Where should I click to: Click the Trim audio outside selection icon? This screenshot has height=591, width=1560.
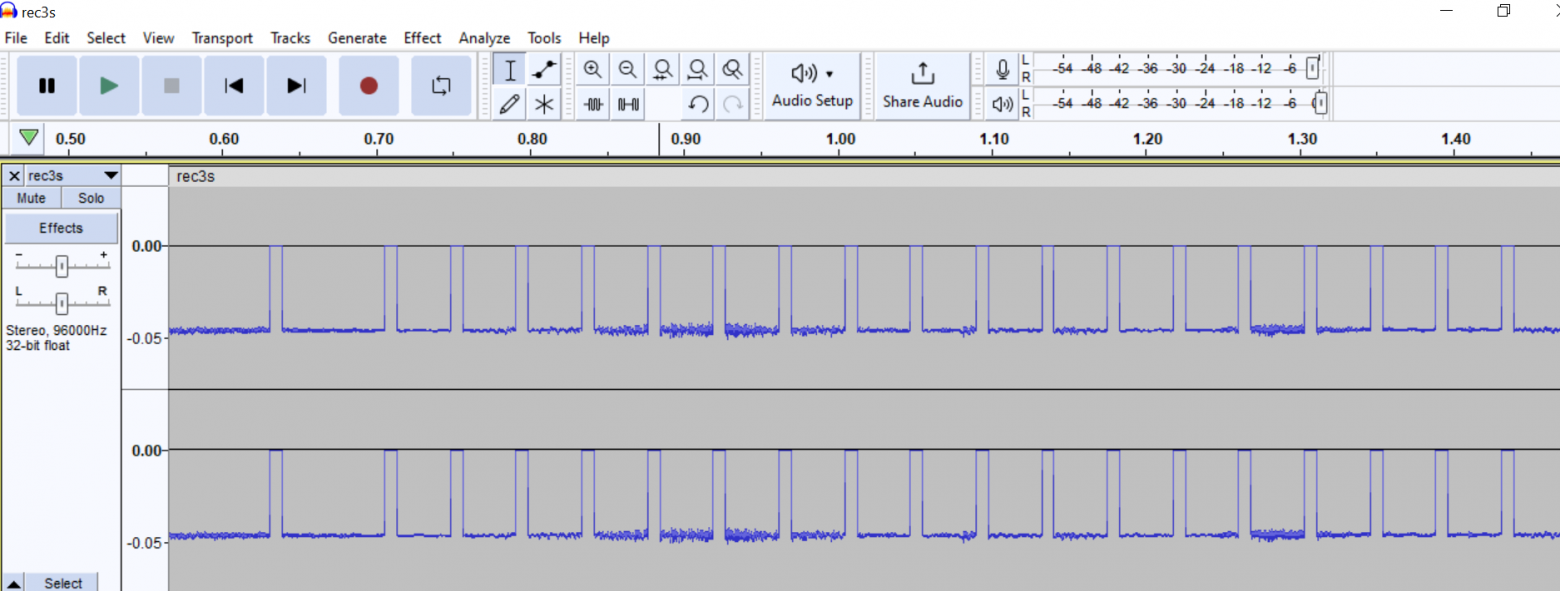pos(594,104)
